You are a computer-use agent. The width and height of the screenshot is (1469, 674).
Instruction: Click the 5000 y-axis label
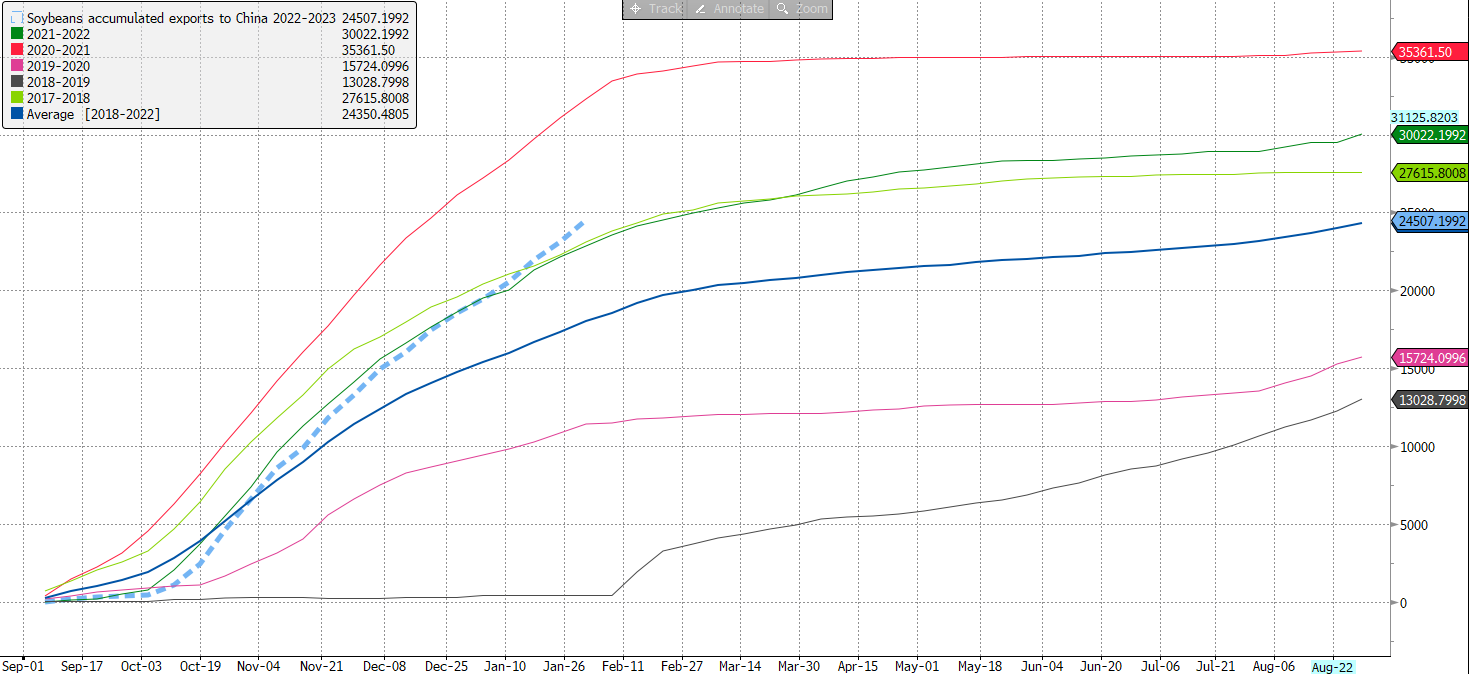[1414, 525]
